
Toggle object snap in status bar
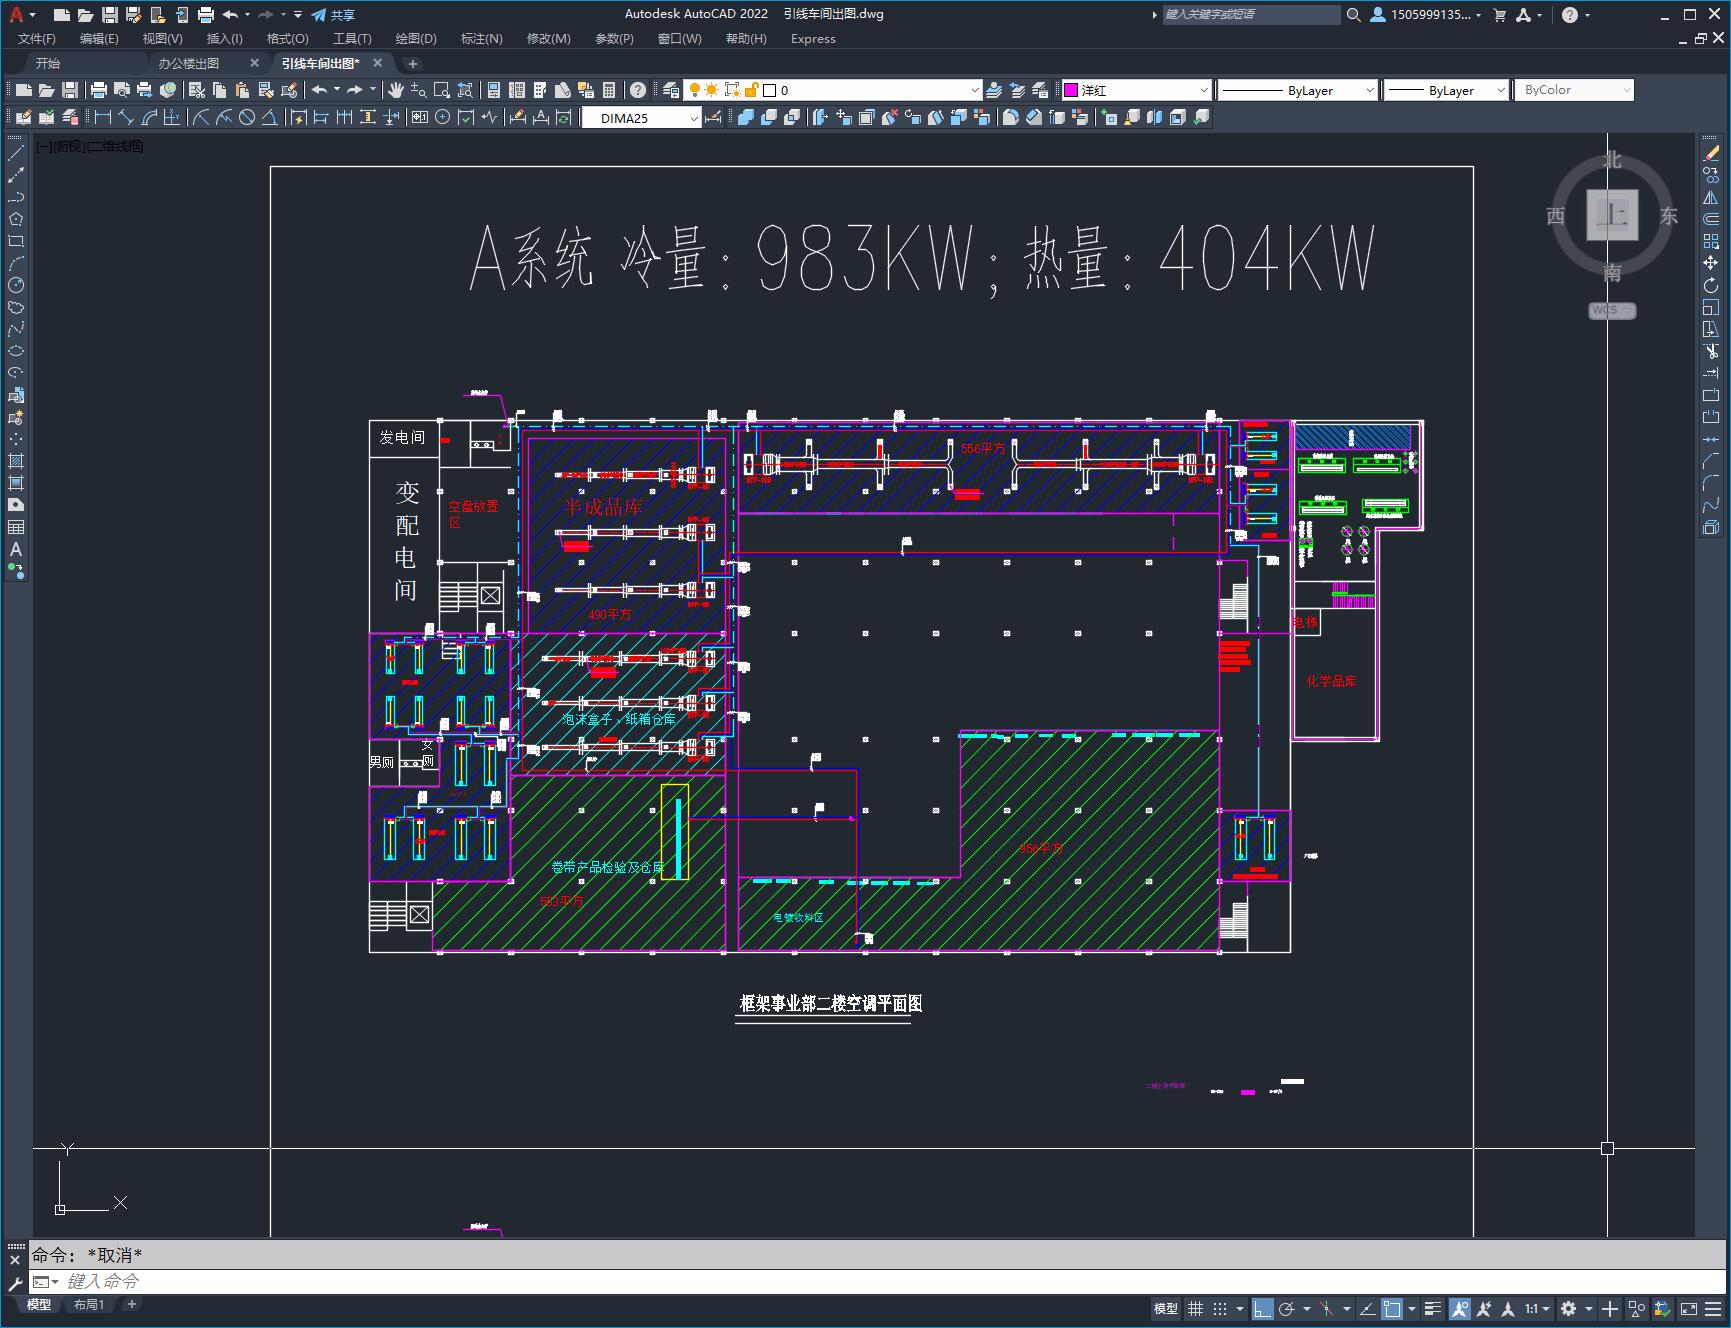(1392, 1309)
